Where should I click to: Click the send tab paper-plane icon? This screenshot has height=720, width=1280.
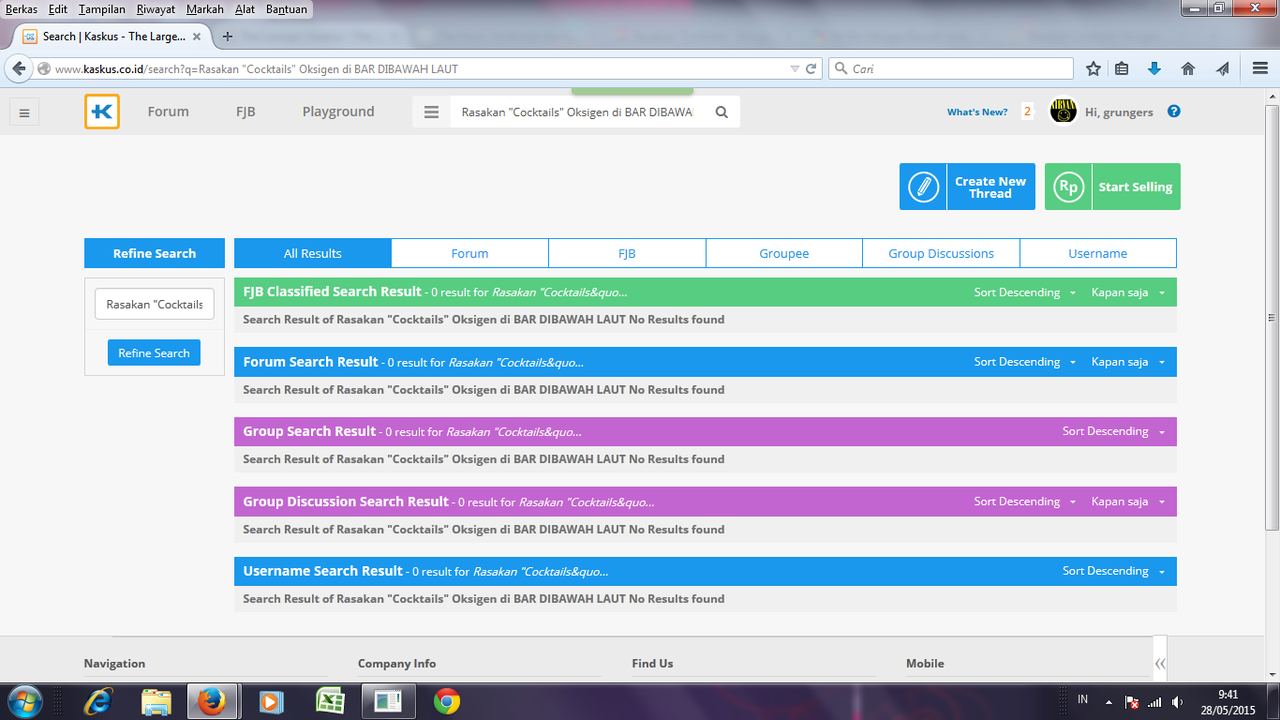[1222, 69]
